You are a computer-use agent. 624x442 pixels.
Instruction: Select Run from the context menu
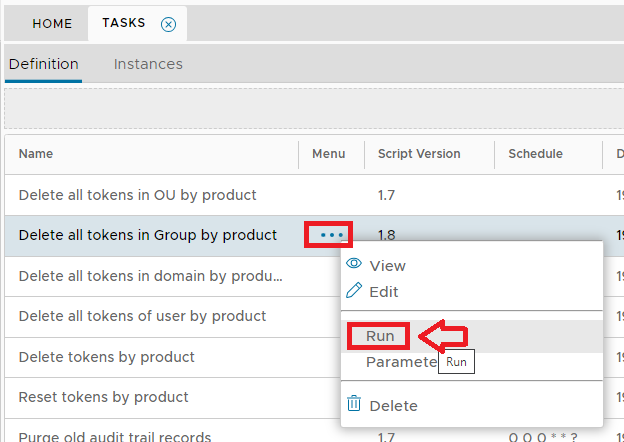(x=380, y=336)
